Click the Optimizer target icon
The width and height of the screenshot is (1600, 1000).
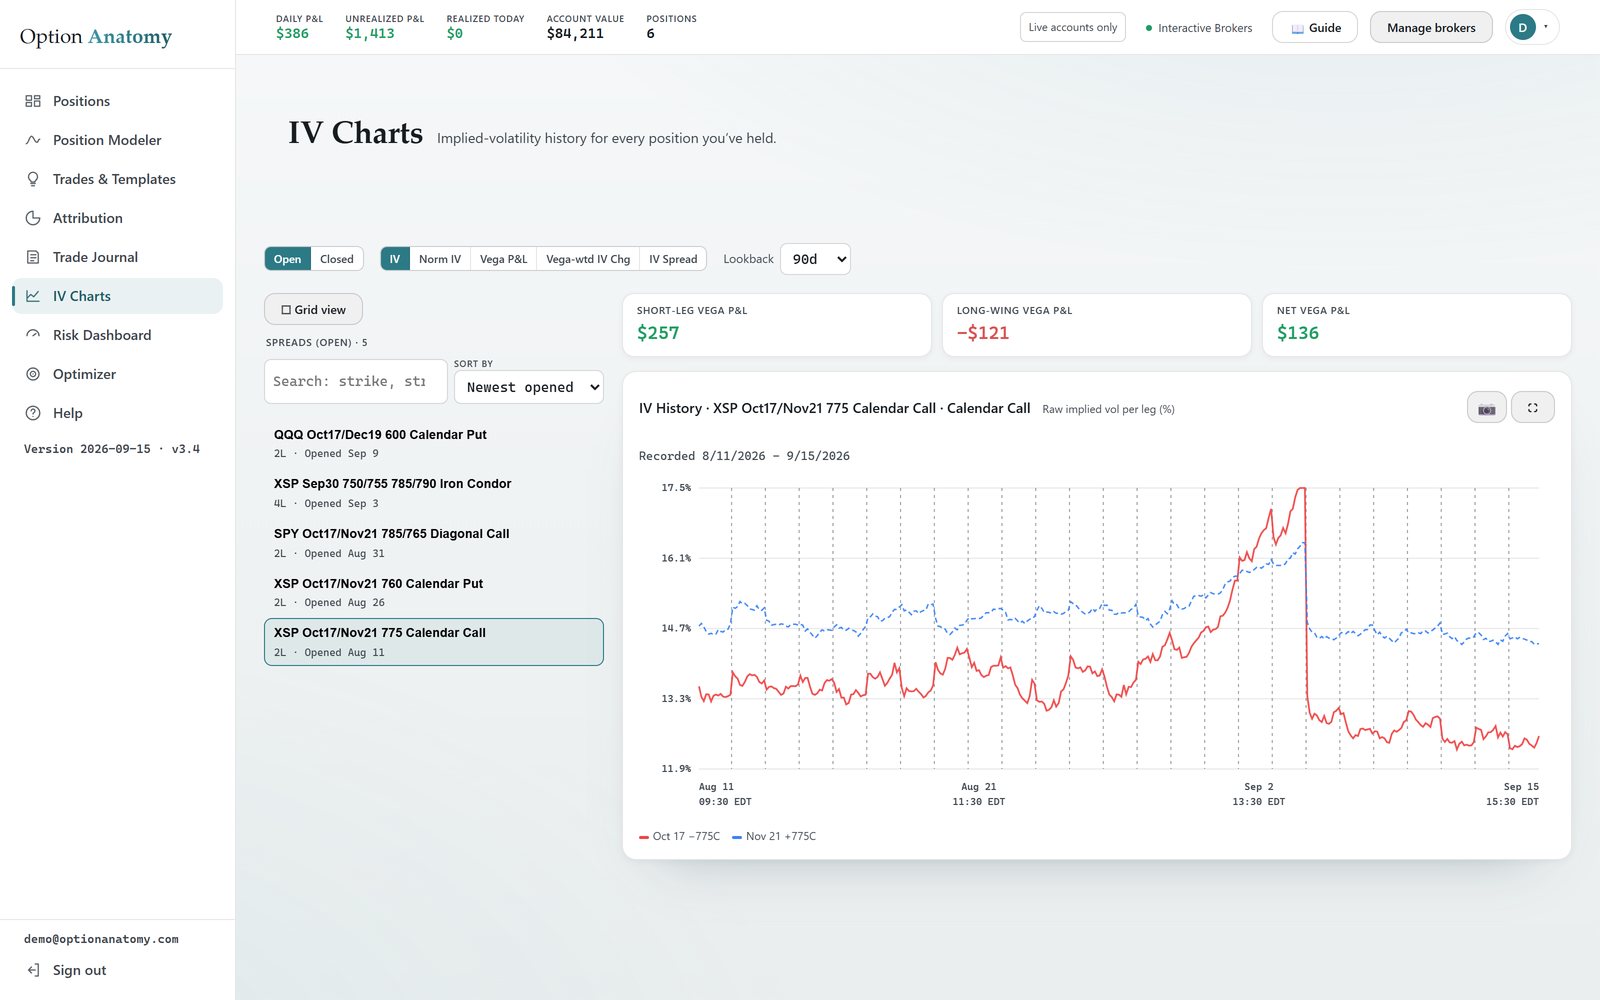coord(33,374)
